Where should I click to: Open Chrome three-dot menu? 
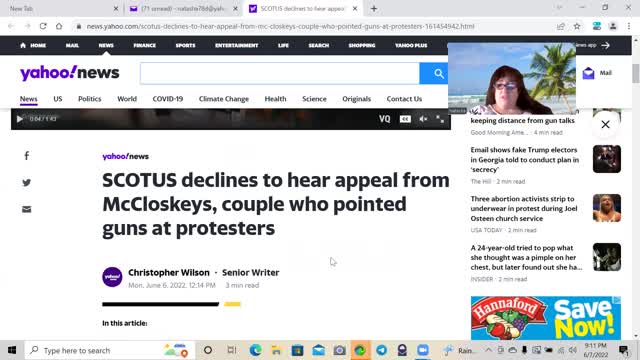point(629,26)
